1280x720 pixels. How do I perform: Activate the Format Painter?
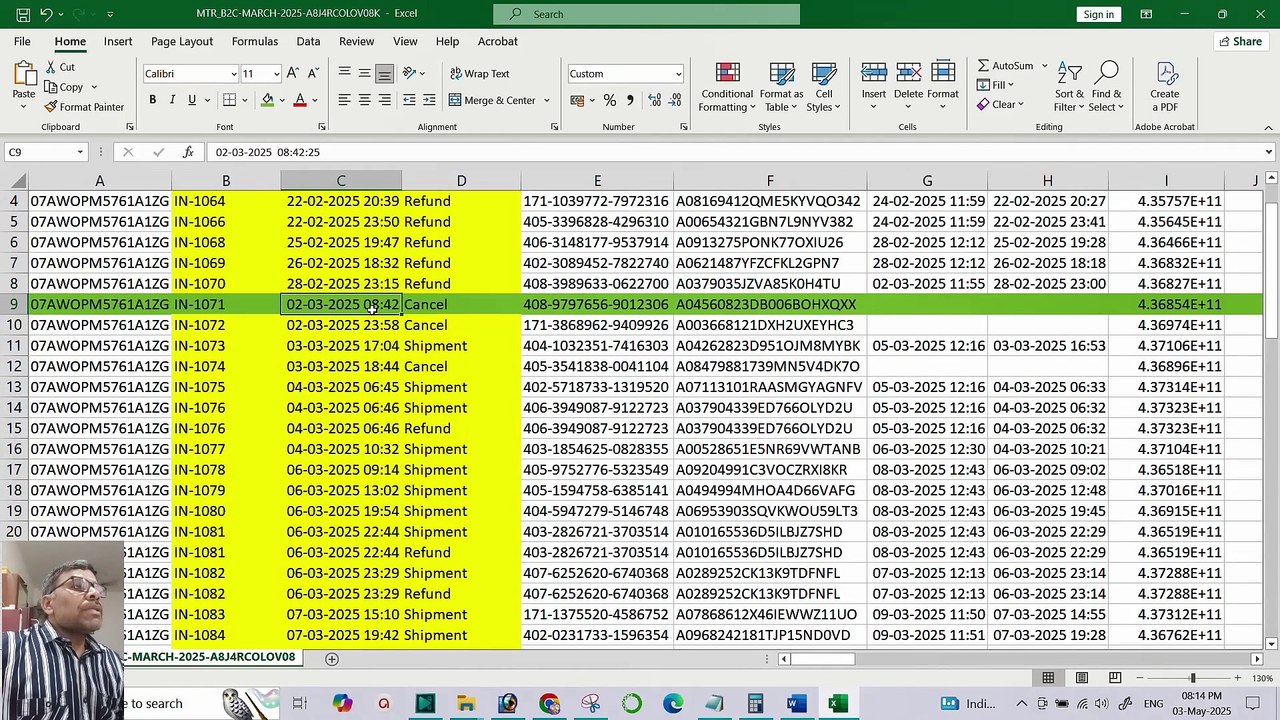point(84,107)
